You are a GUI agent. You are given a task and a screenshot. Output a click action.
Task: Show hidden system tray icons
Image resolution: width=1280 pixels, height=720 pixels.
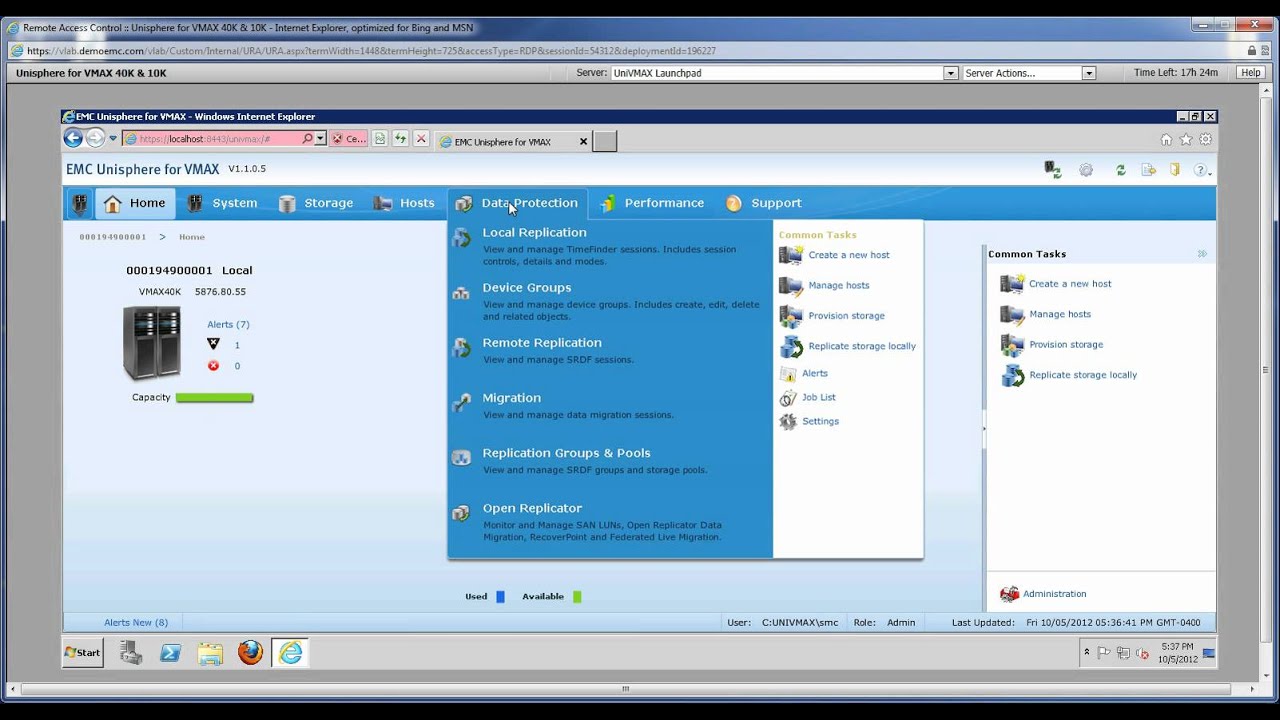1087,652
